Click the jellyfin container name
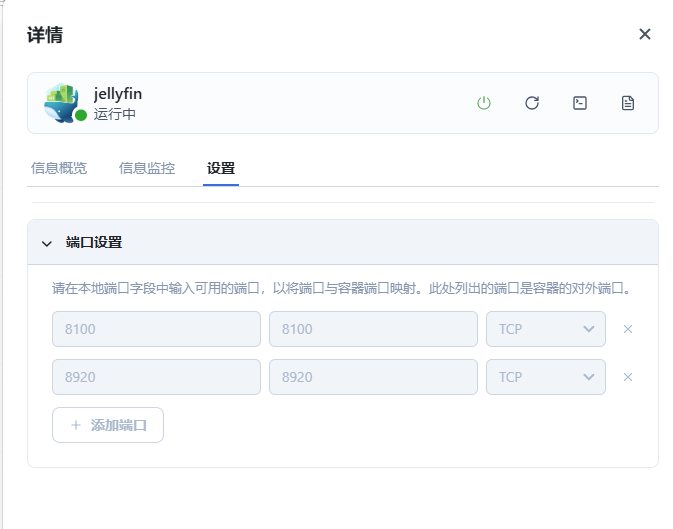This screenshot has height=529, width=673. pyautogui.click(x=118, y=94)
